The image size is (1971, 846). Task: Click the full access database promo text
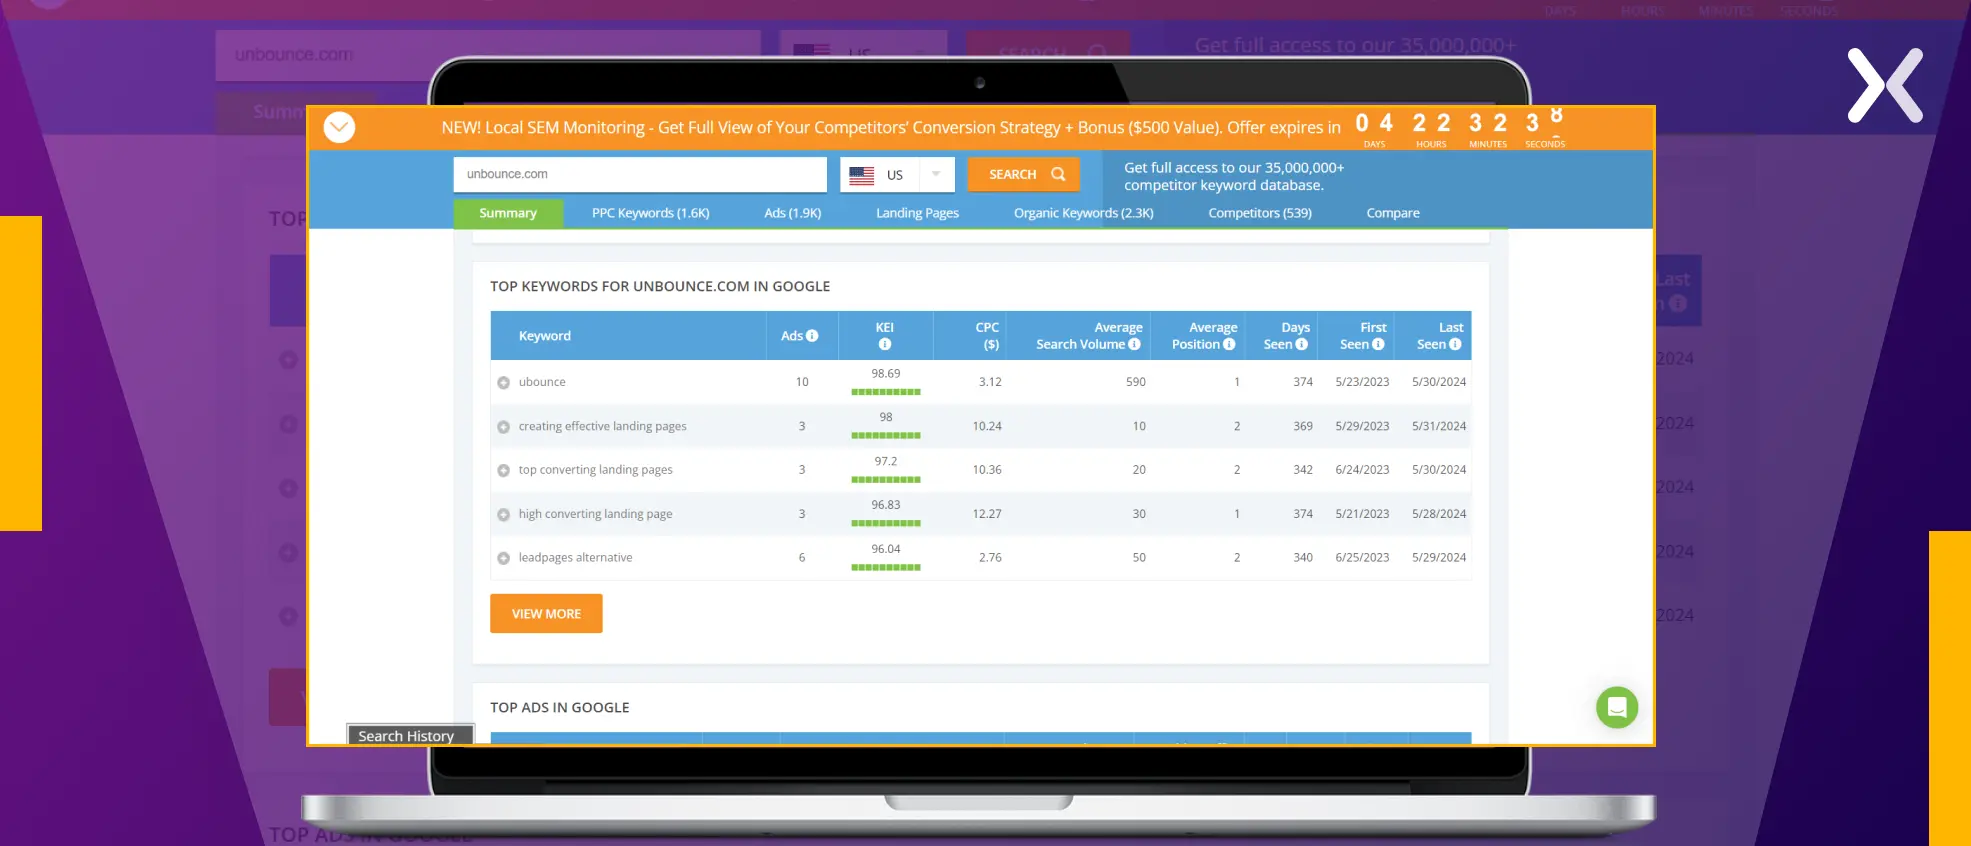1234,176
